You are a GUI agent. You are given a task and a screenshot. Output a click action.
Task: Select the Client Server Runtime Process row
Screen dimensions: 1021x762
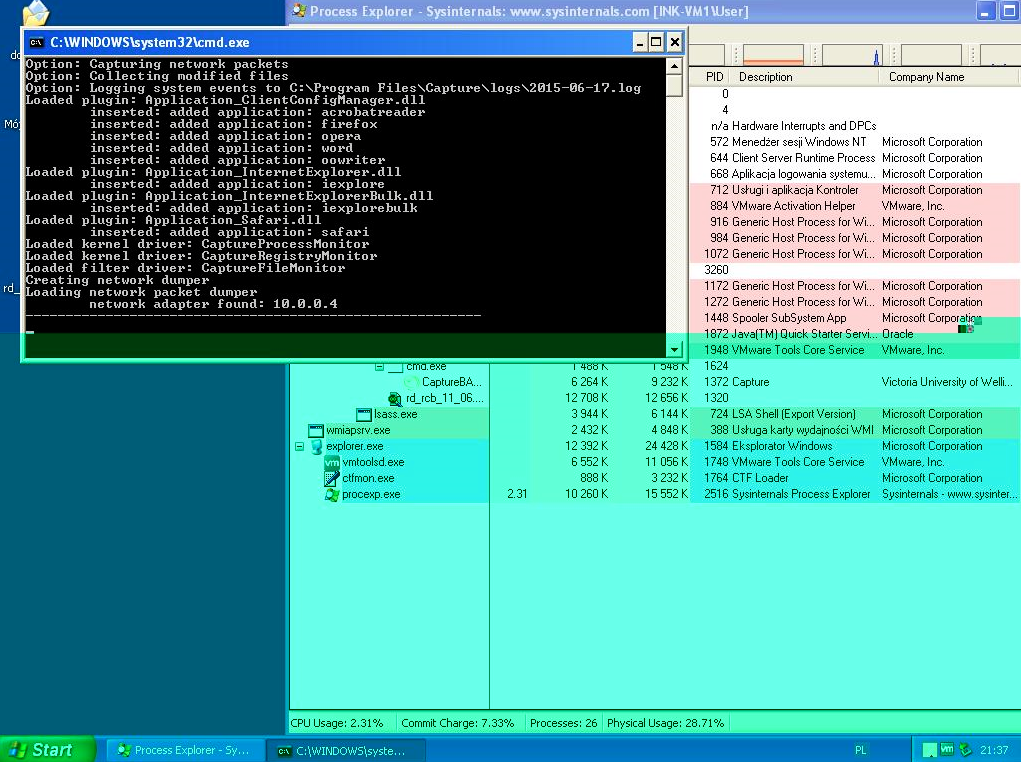pyautogui.click(x=855, y=158)
